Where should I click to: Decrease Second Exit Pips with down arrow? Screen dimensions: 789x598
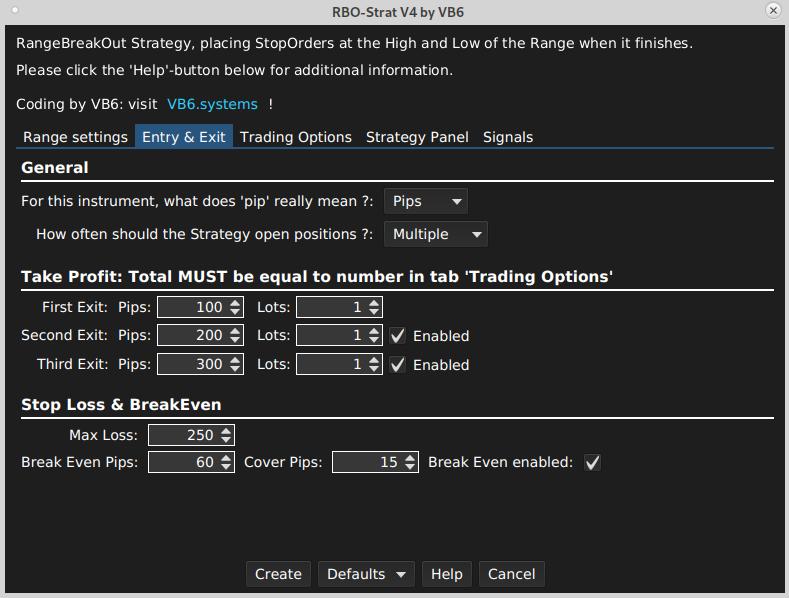click(x=235, y=341)
